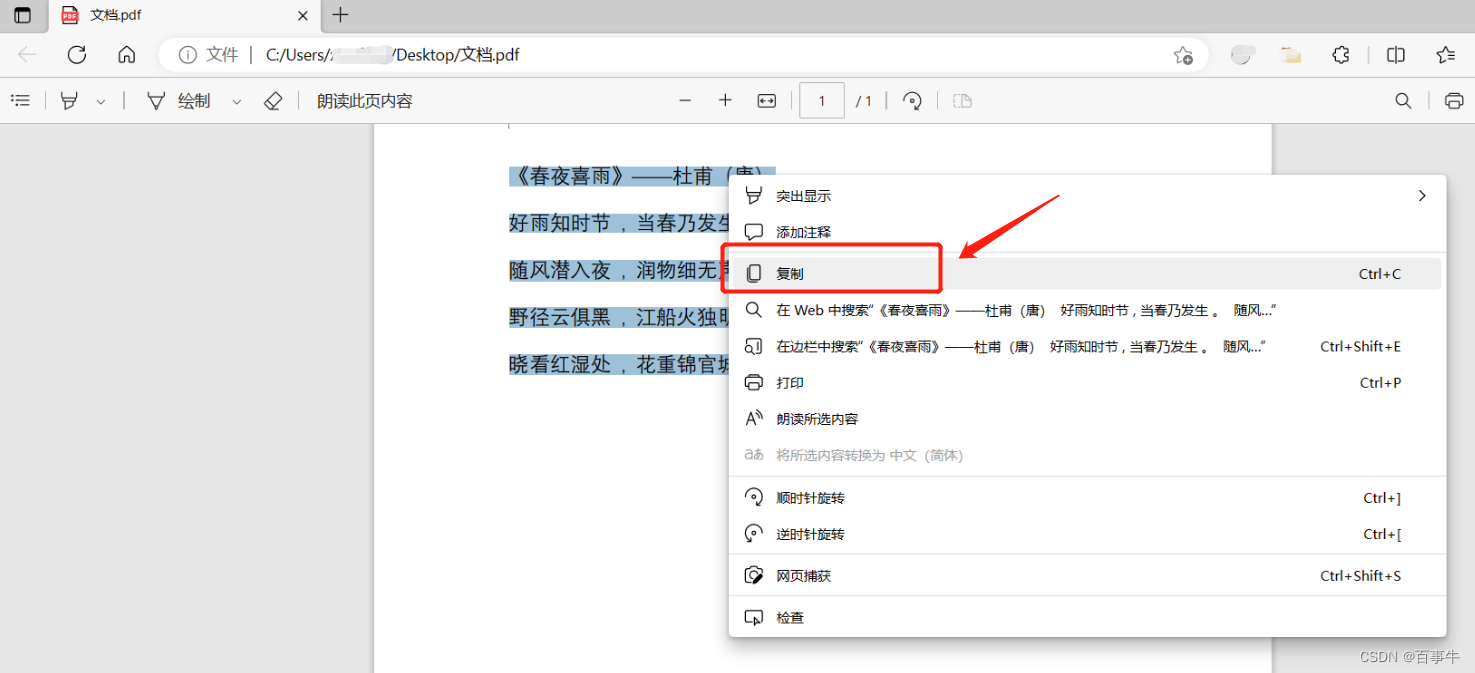The image size is (1475, 673).
Task: Add page to favorites star icon
Action: click(x=1183, y=55)
